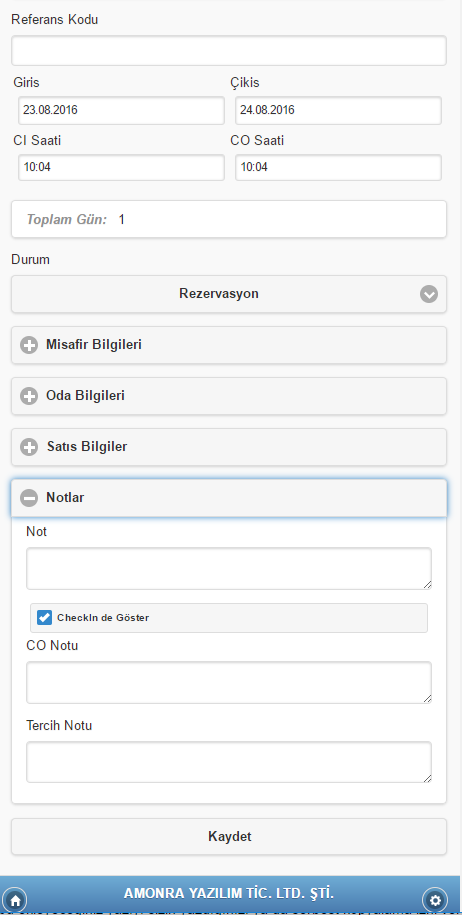
Task: Click the minus icon beside Notlar
Action: point(29,498)
